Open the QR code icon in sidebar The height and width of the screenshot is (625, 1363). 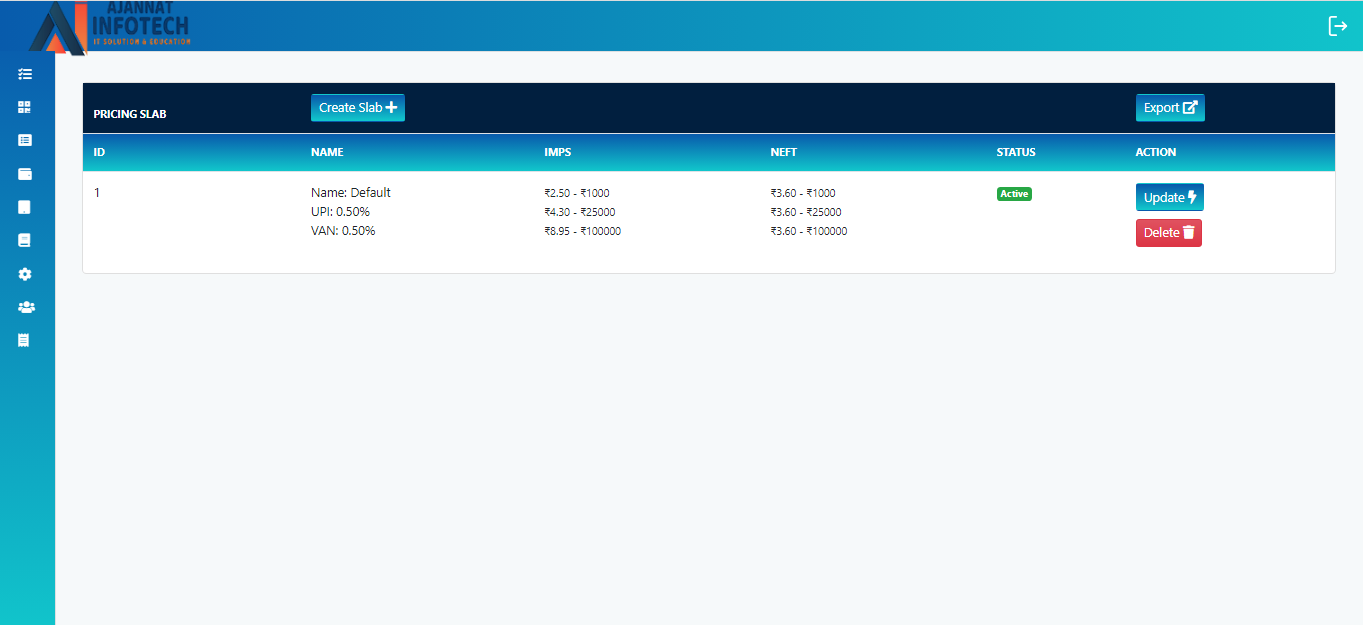click(x=25, y=107)
